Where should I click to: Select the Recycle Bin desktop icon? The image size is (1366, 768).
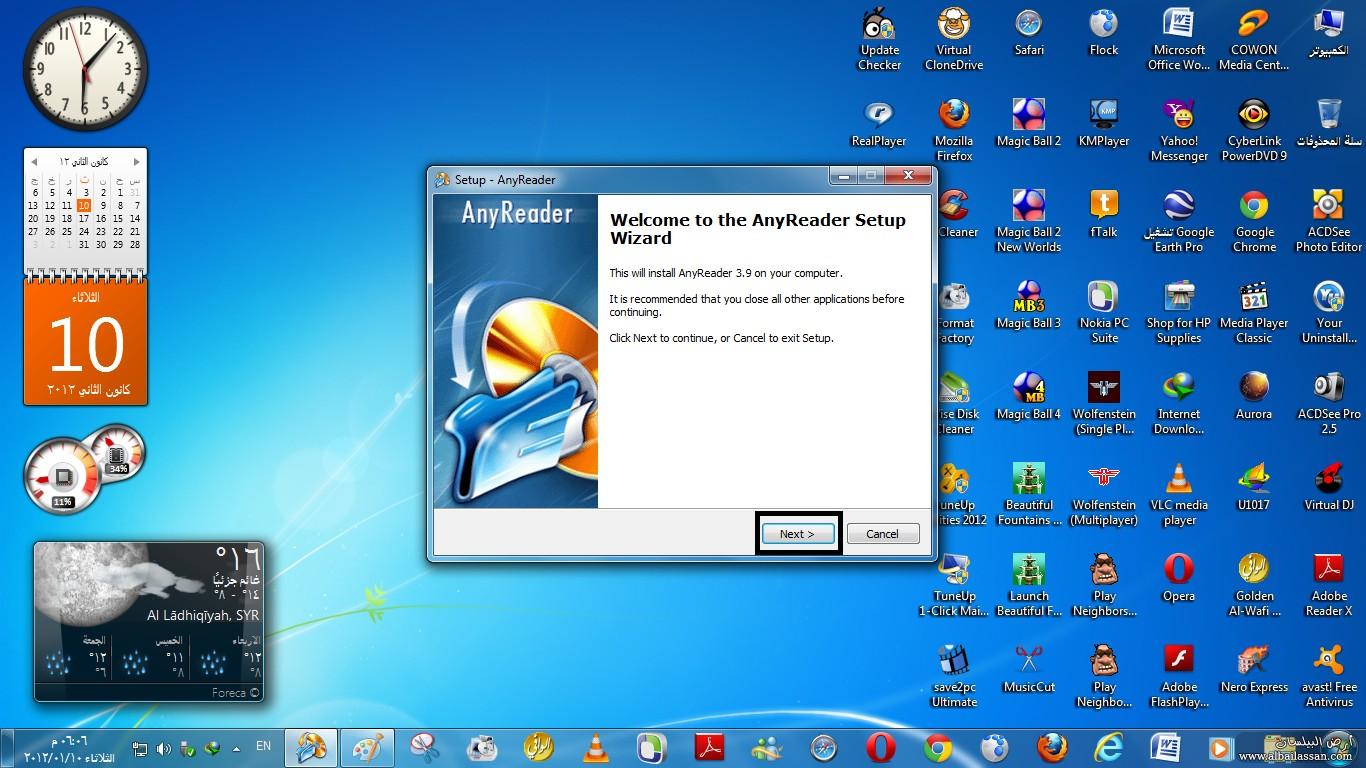click(1329, 124)
